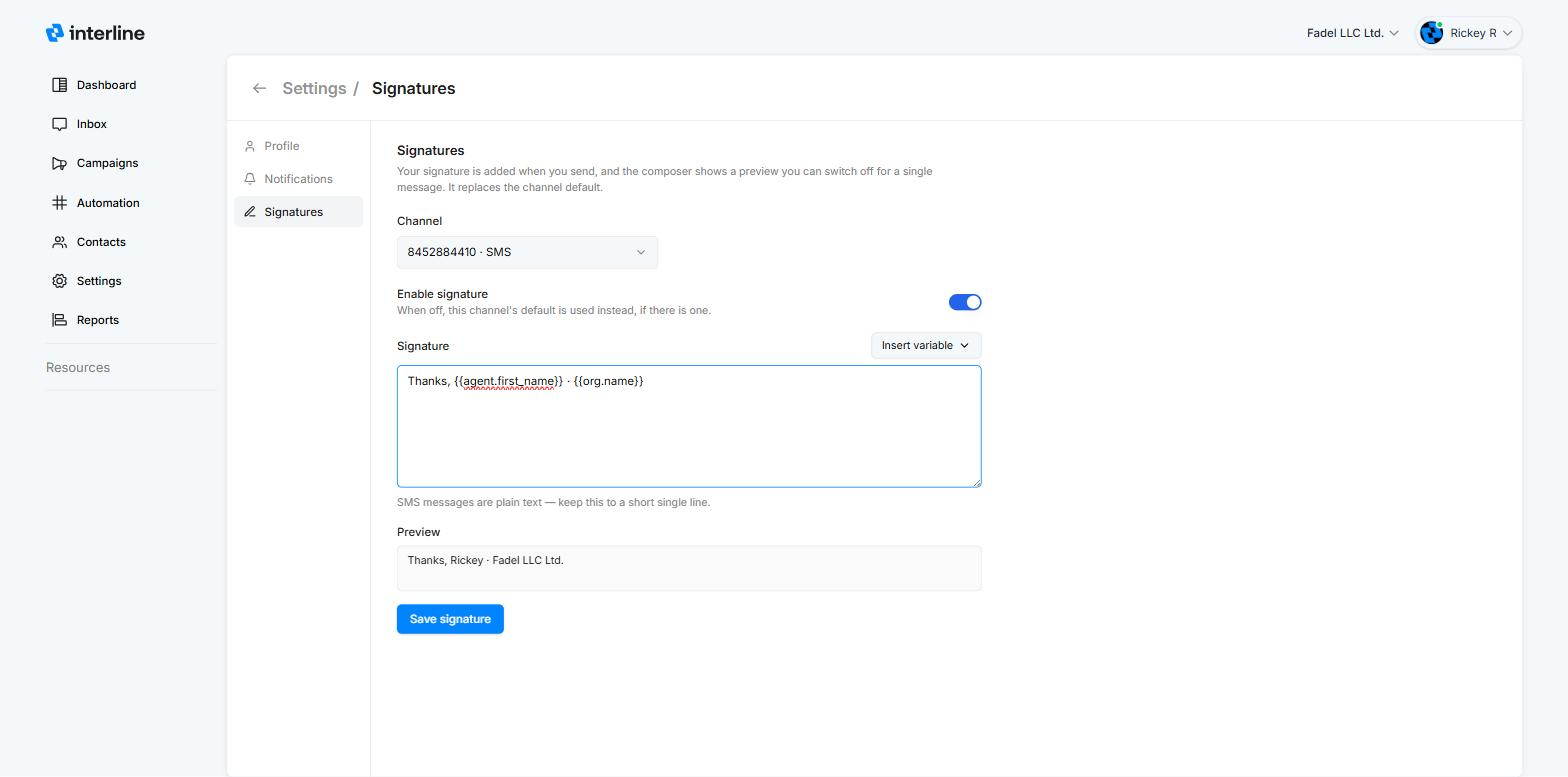This screenshot has width=1568, height=777.
Task: Open the Insert variable dropdown
Action: 926,345
